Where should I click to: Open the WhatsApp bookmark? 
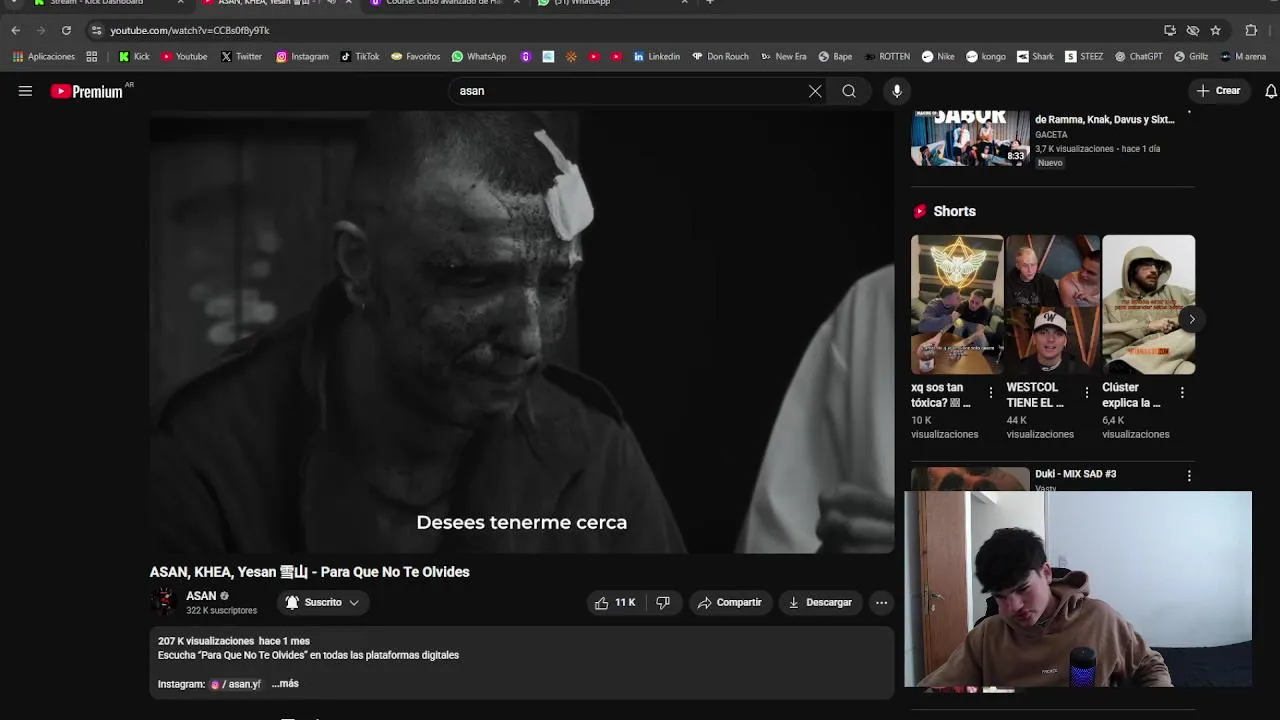pyautogui.click(x=479, y=57)
